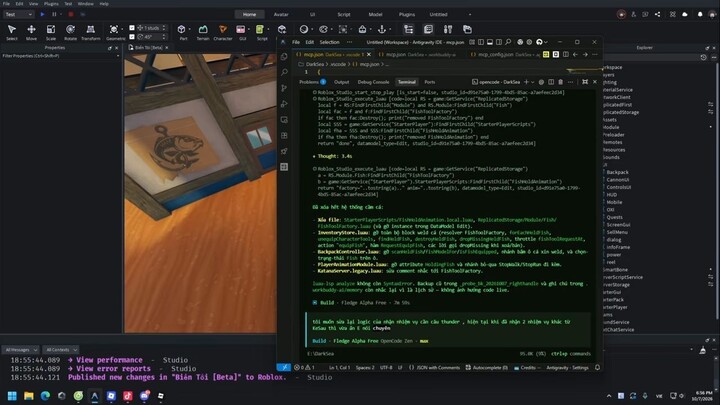The width and height of the screenshot is (720, 405).
Task: Click the JSON with Comments language mode
Action: (x=434, y=368)
